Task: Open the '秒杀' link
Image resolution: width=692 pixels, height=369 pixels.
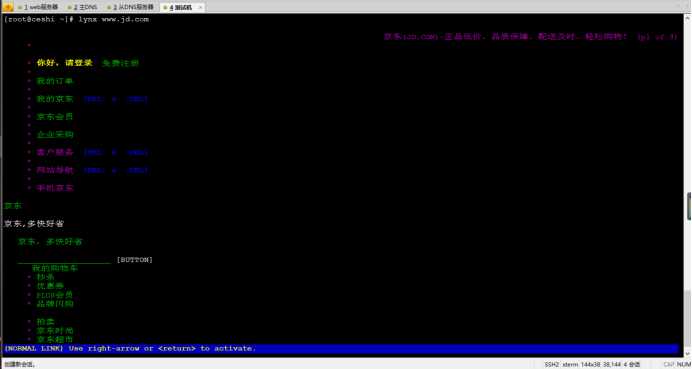Action: coord(45,277)
